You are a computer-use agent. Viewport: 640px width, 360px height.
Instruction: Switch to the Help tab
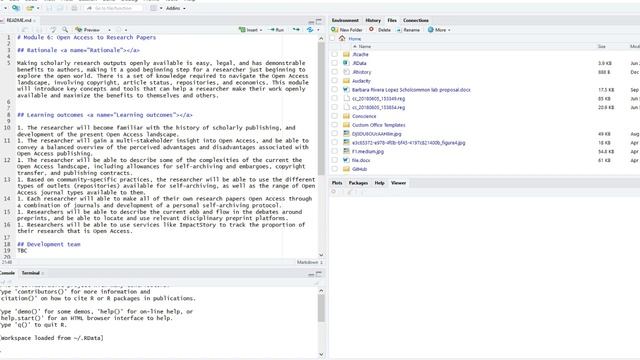tap(379, 183)
